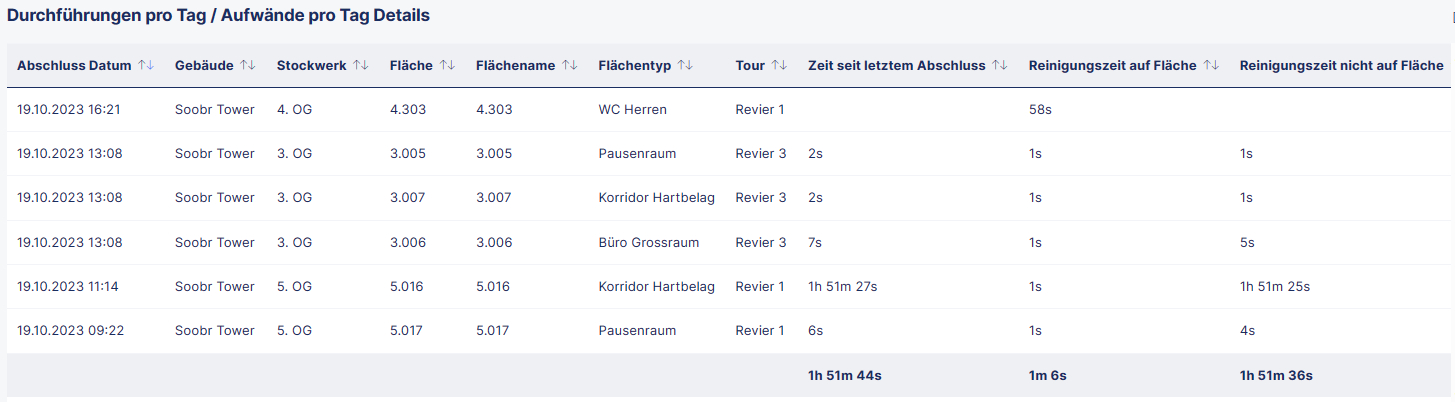Screen dimensions: 1455x402
Task: Click the 4. OG Stockwerk cell
Action: pos(295,110)
